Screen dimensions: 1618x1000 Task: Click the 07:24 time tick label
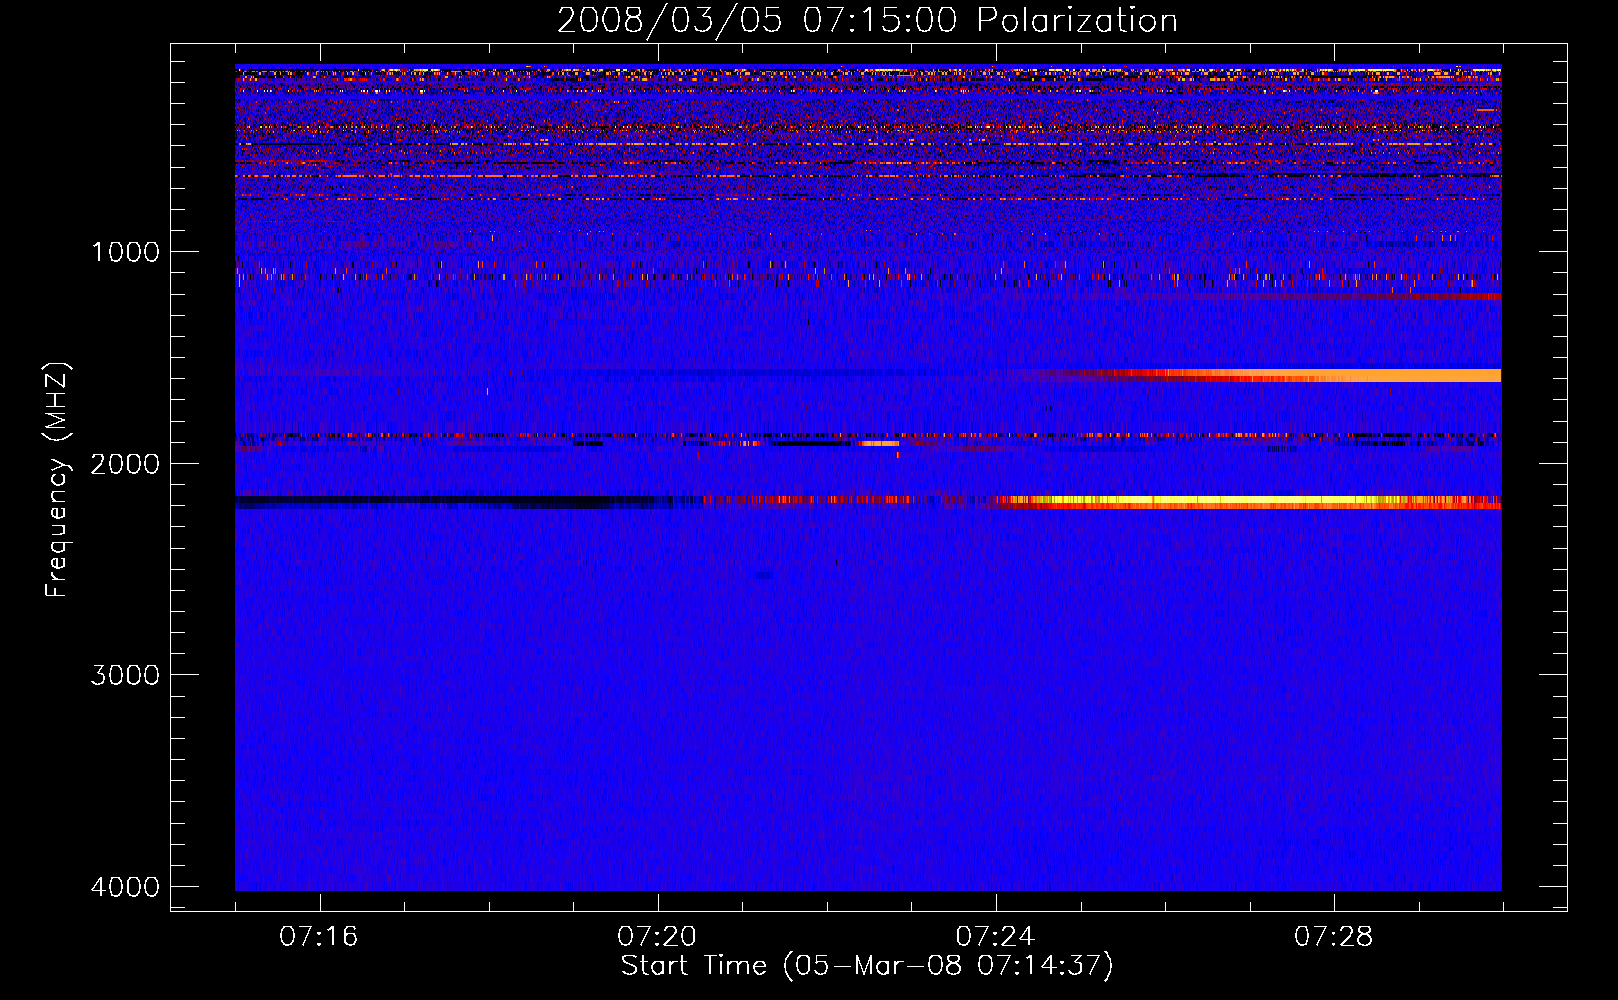(x=996, y=937)
